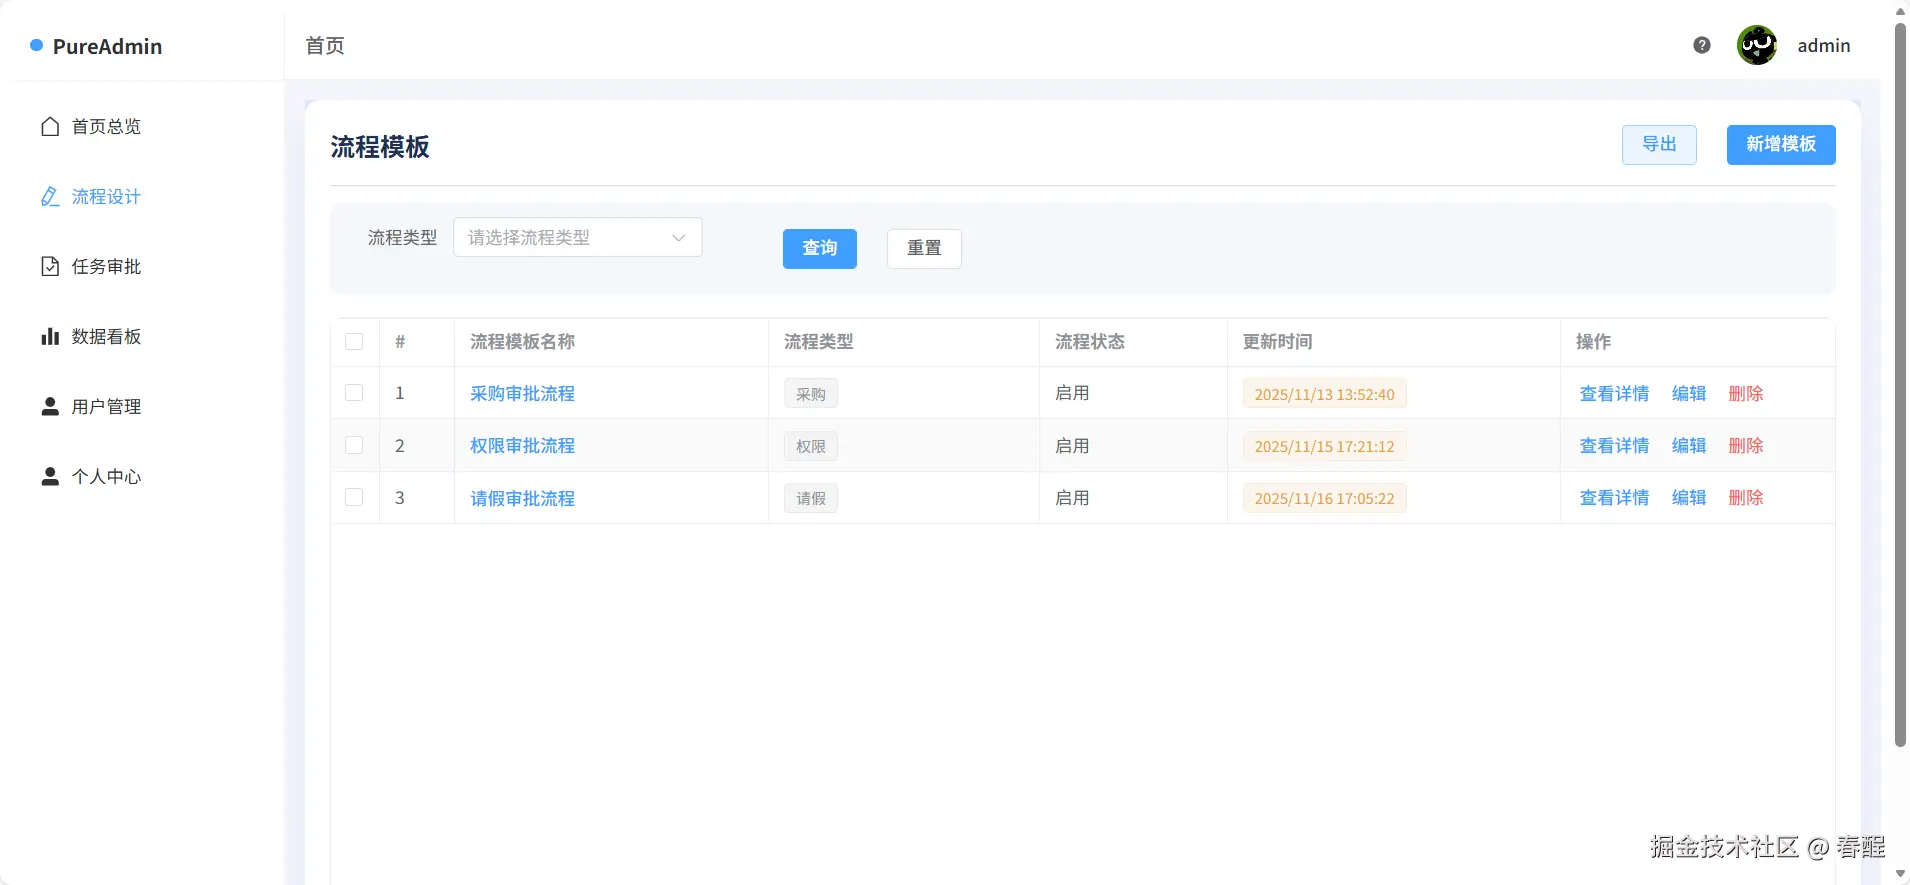Delete the 请假审批流程 row
This screenshot has height=885, width=1910.
(1746, 498)
